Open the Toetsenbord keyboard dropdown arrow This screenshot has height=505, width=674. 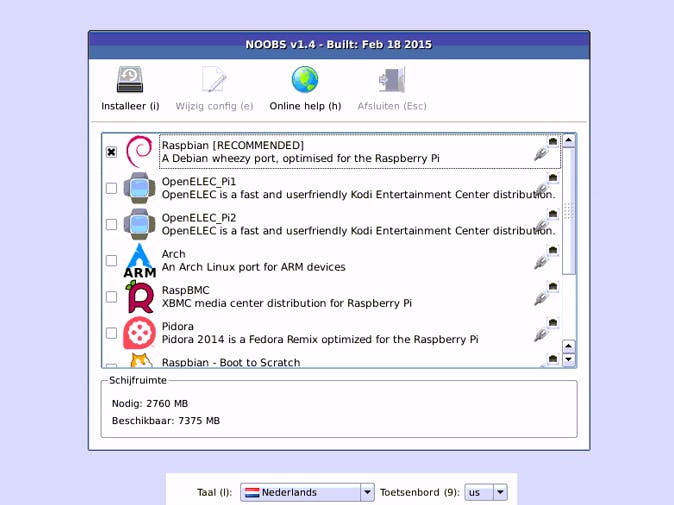[x=500, y=492]
